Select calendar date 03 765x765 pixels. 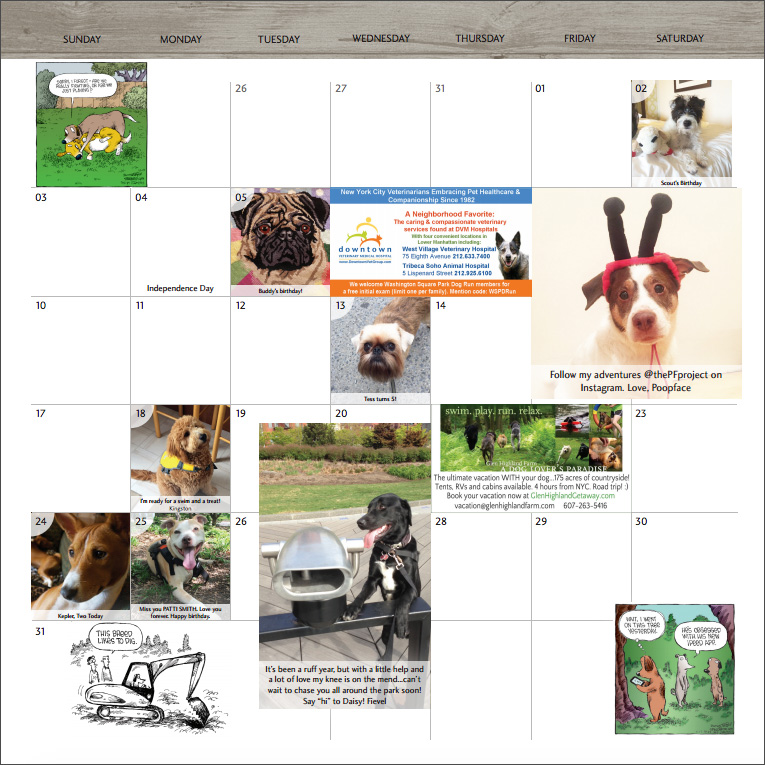pyautogui.click(x=41, y=197)
